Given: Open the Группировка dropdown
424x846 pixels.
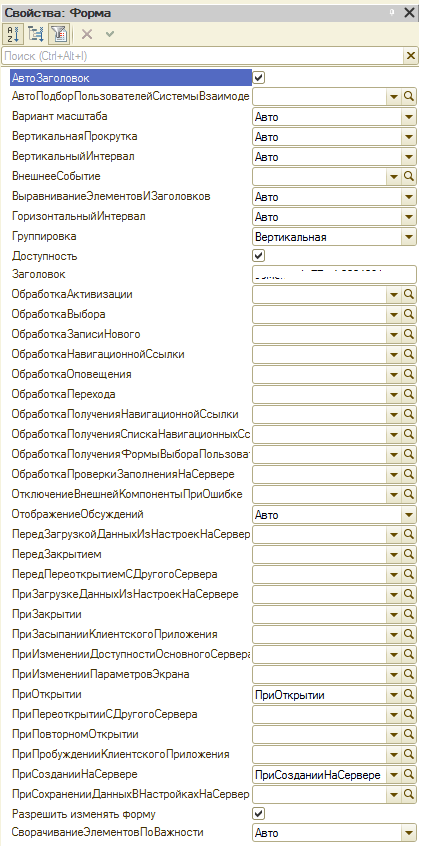Looking at the screenshot, I should pyautogui.click(x=409, y=237).
